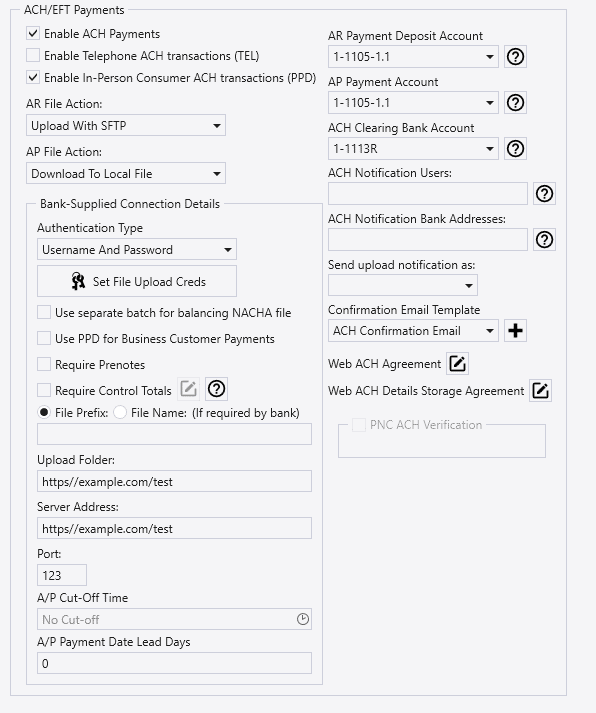This screenshot has width=596, height=713.
Task: Open help for ACH Notification Users
Action: pos(544,194)
